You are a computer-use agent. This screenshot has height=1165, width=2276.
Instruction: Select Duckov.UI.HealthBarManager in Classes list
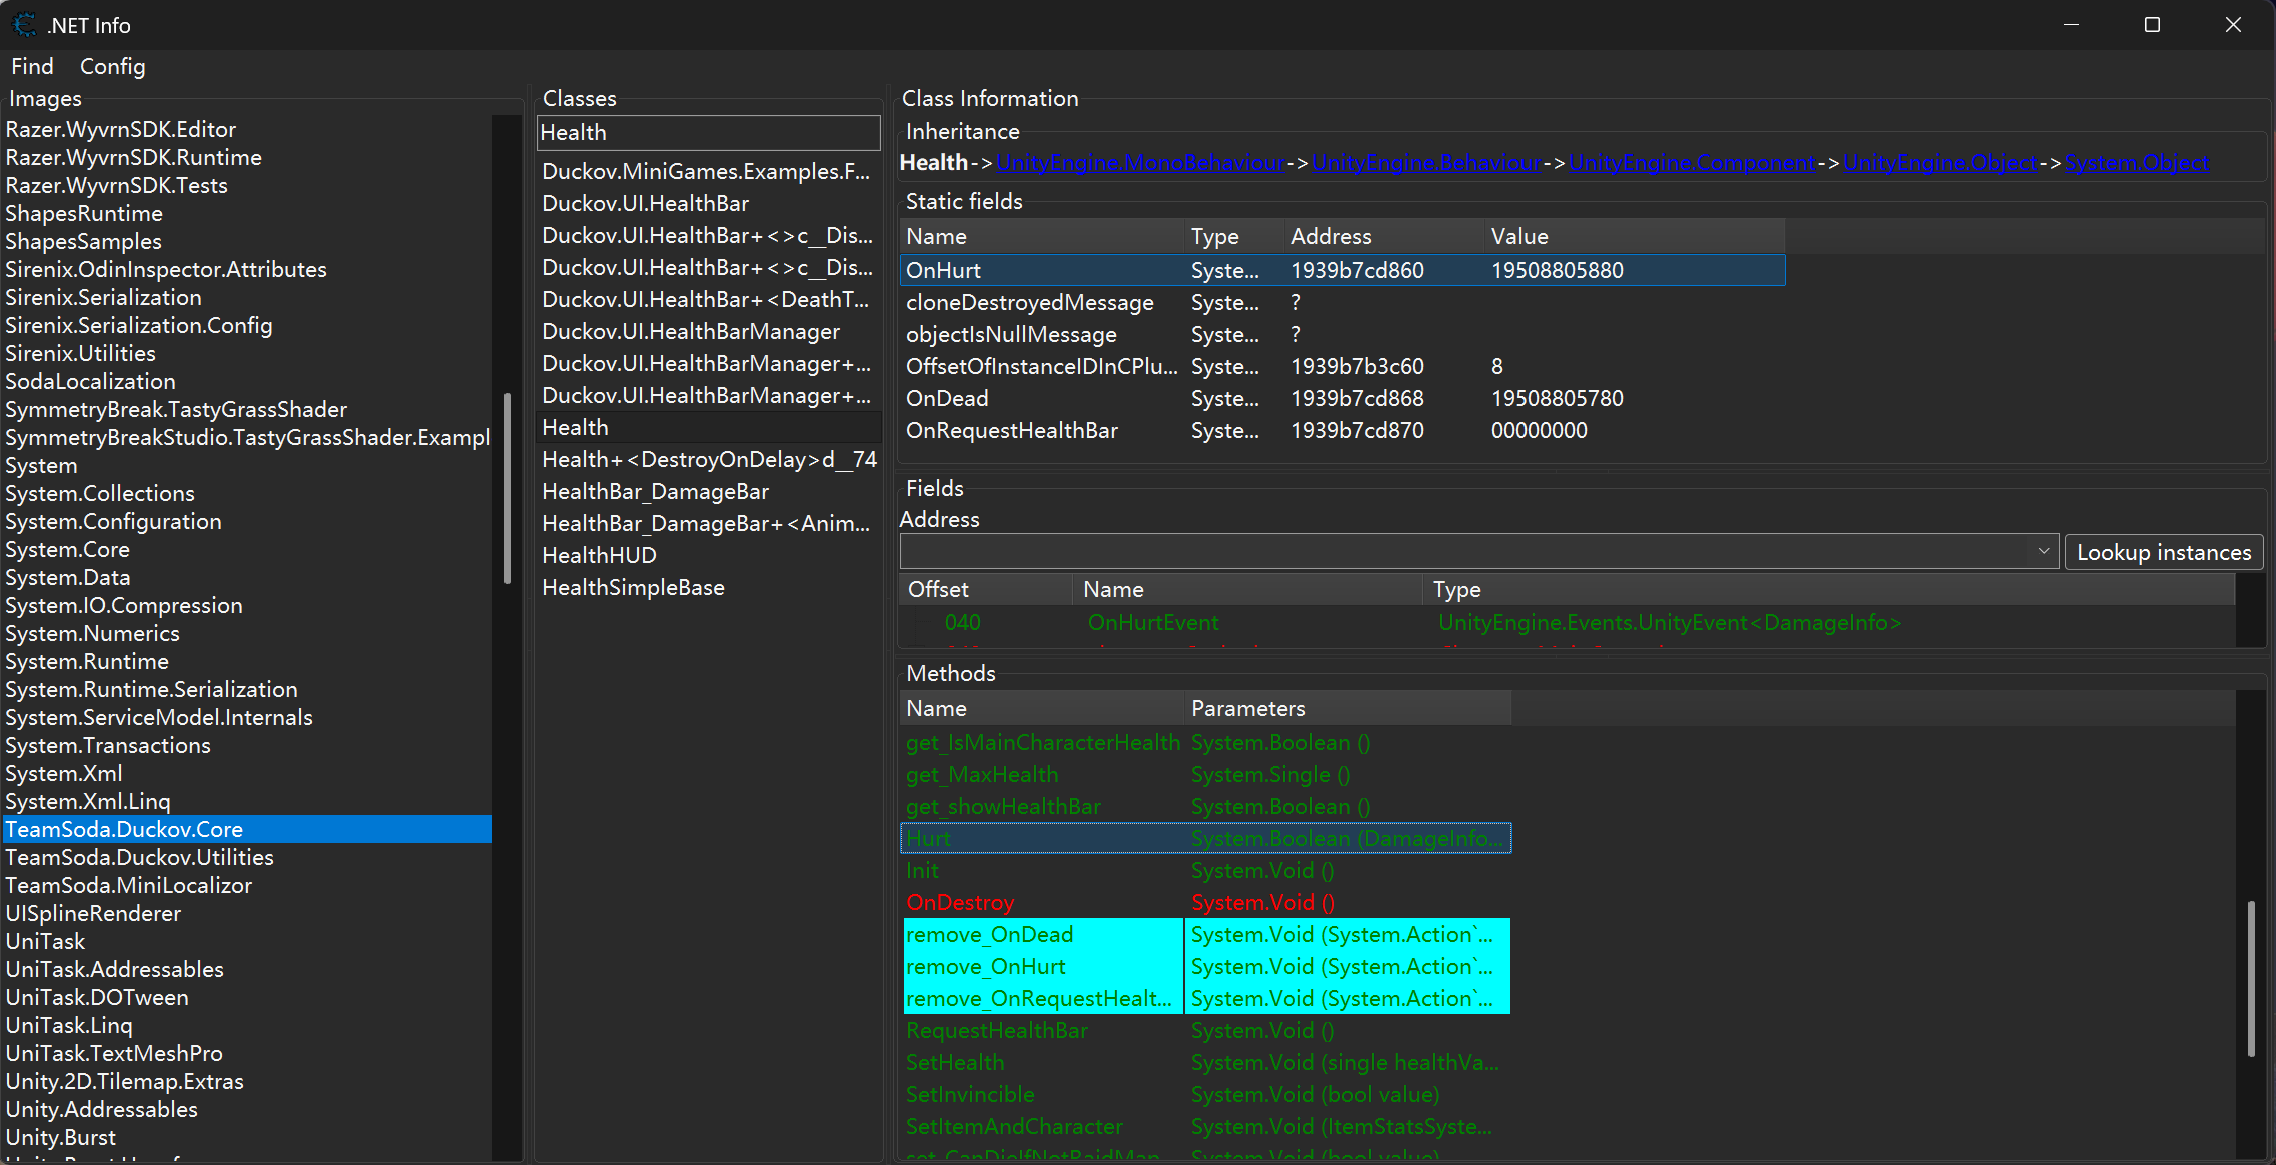[691, 330]
